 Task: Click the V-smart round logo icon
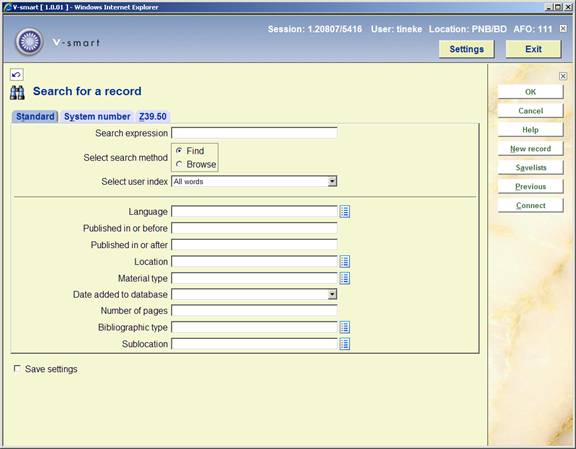click(x=29, y=42)
